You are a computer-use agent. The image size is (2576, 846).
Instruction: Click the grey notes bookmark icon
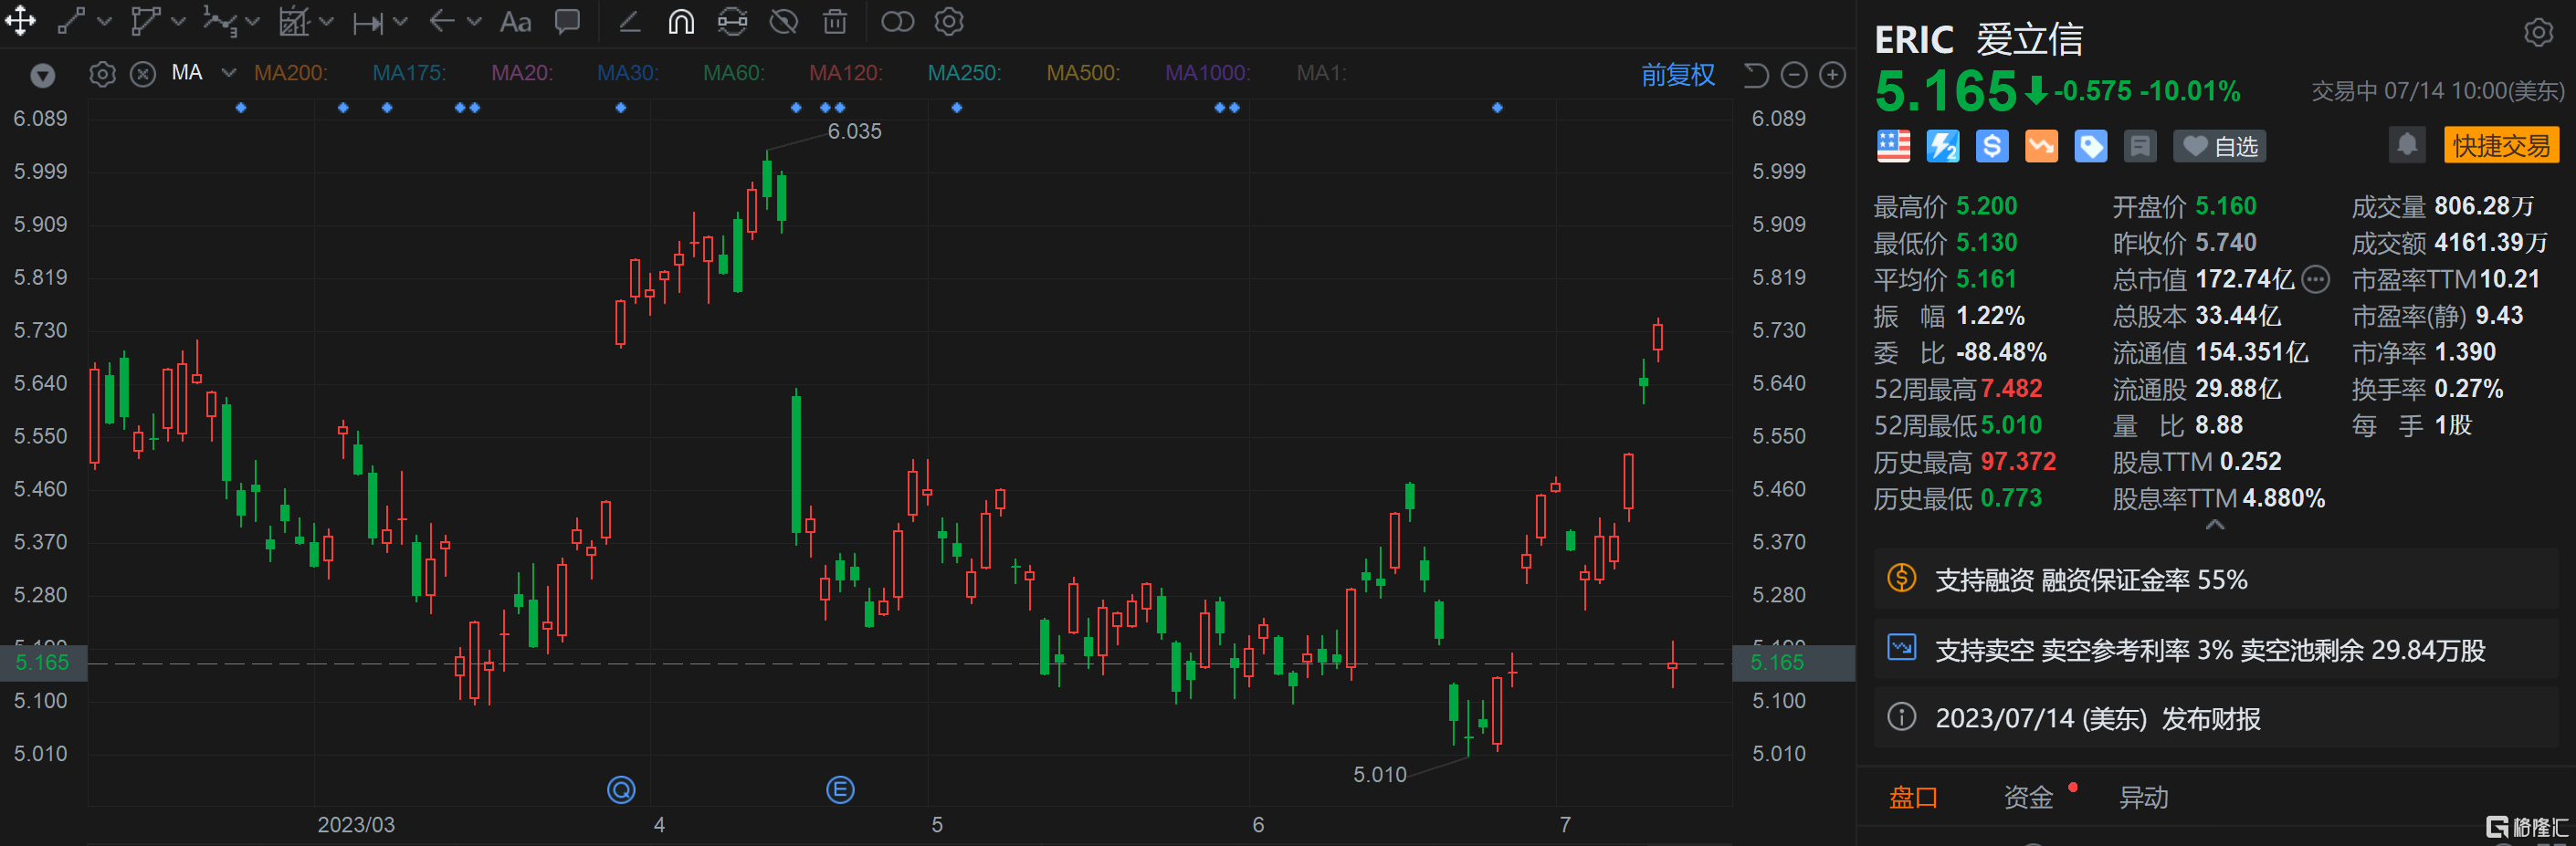(x=2140, y=146)
